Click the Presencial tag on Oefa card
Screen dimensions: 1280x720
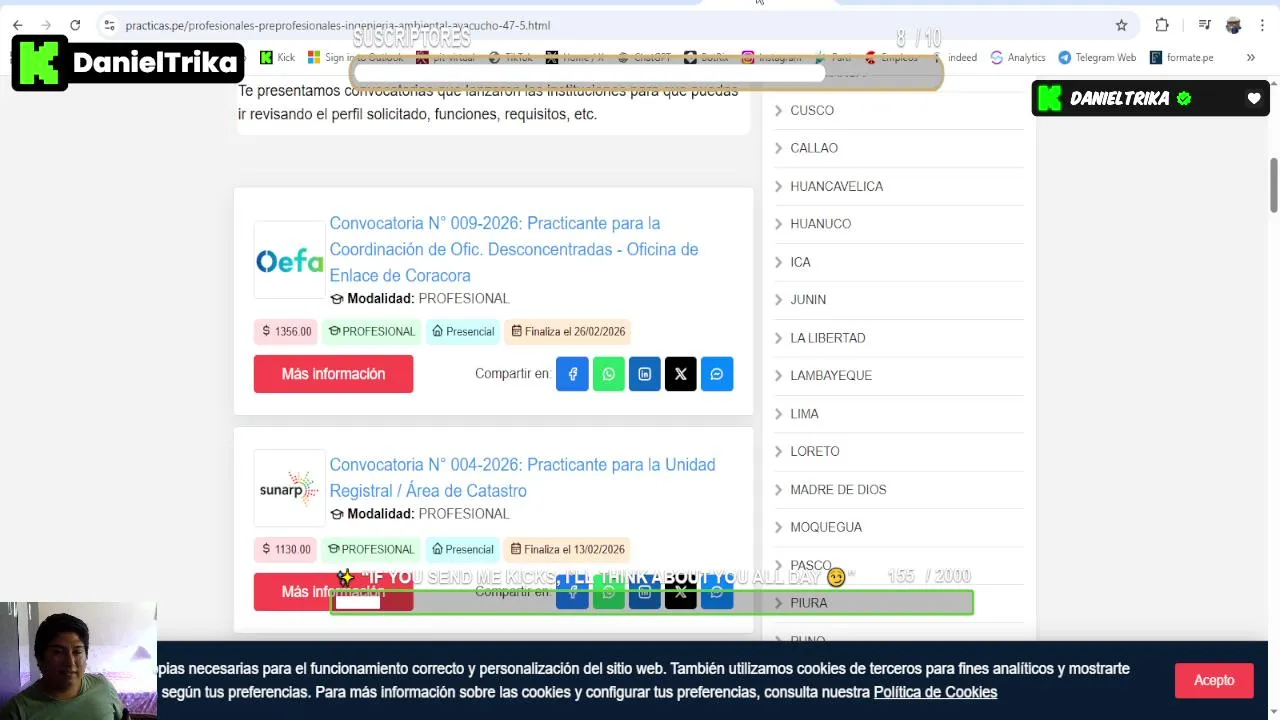point(463,331)
